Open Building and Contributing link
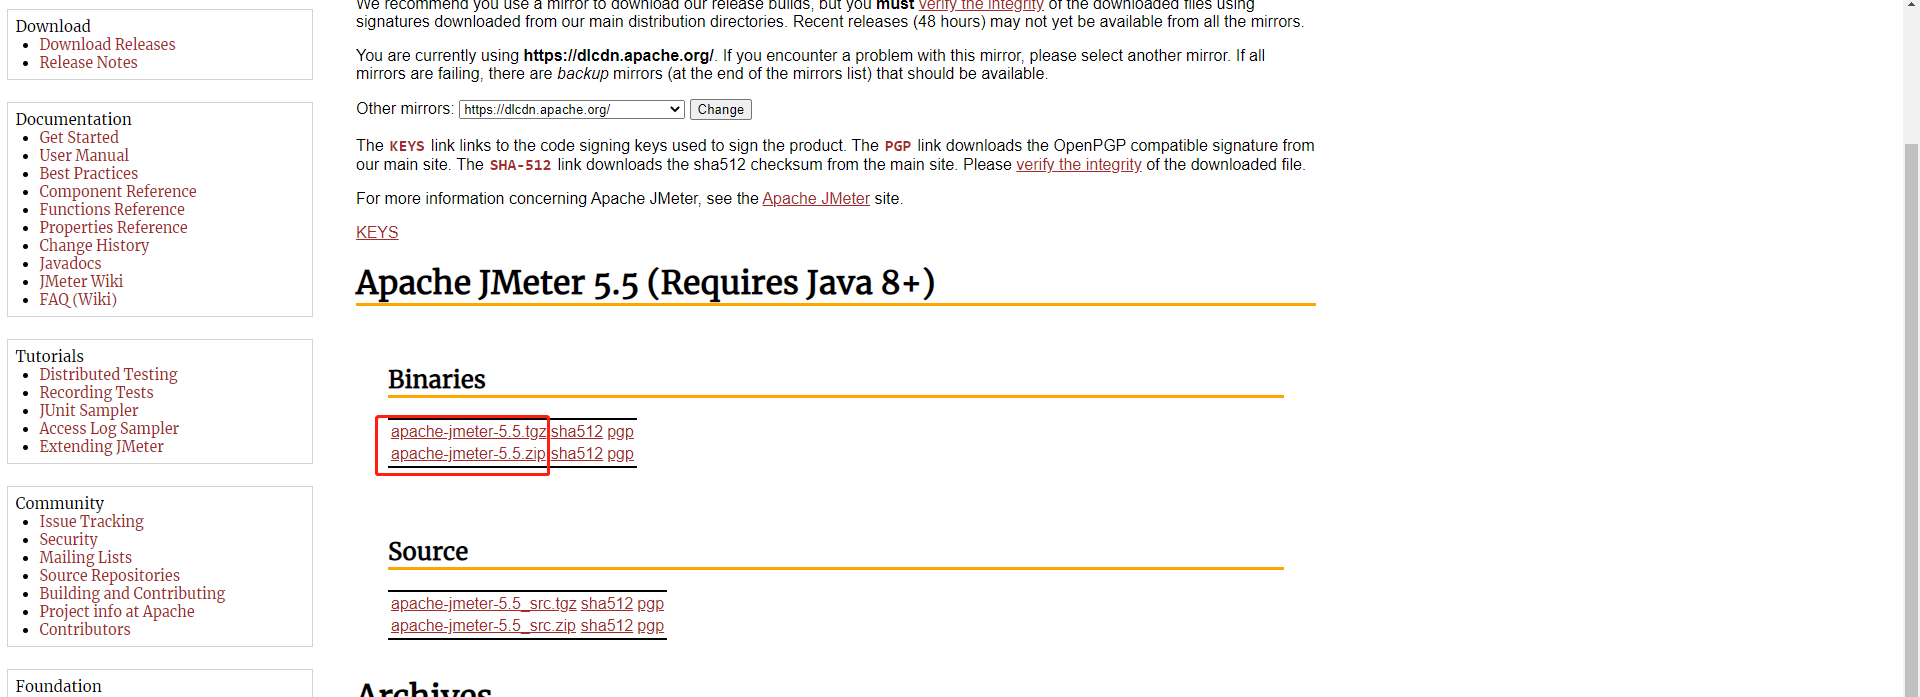Screen dimensions: 1920x697 point(132,593)
